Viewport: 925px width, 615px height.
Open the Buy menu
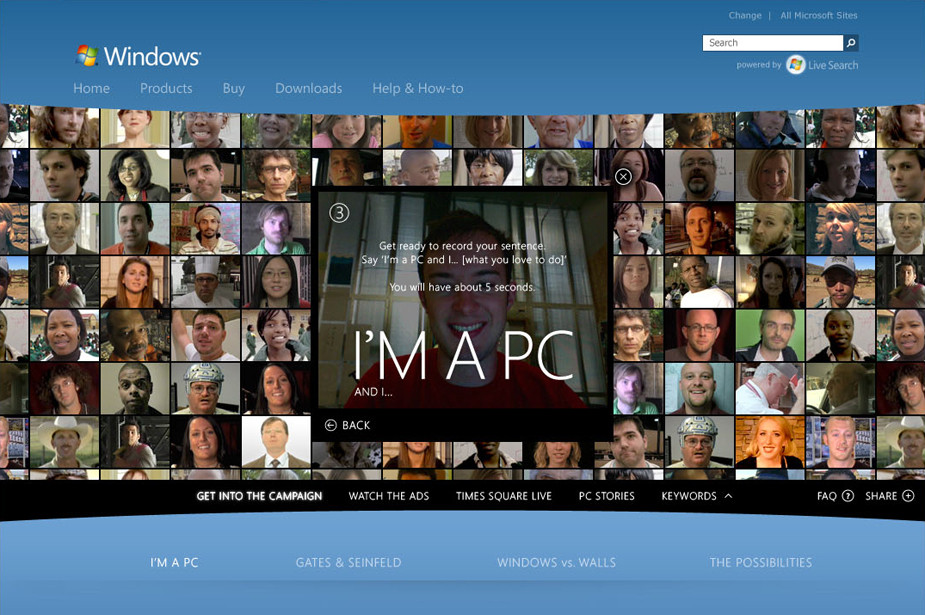(x=234, y=88)
